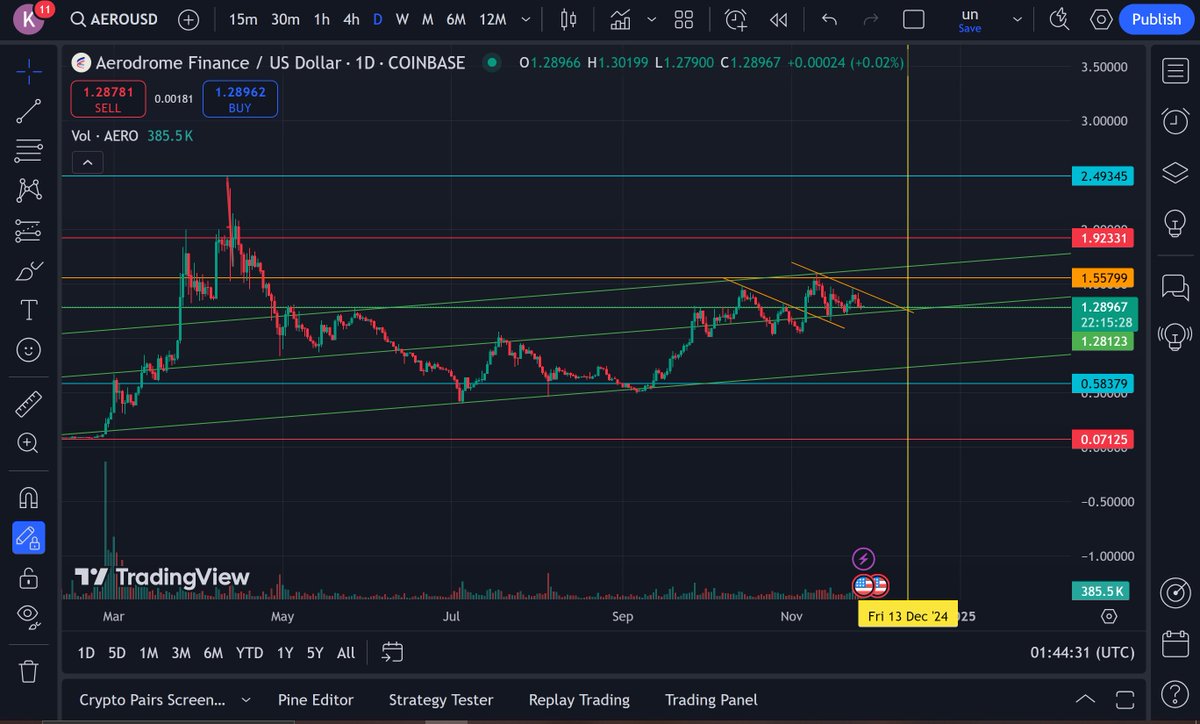Click the Publish button
This screenshot has height=724, width=1200.
click(1156, 19)
